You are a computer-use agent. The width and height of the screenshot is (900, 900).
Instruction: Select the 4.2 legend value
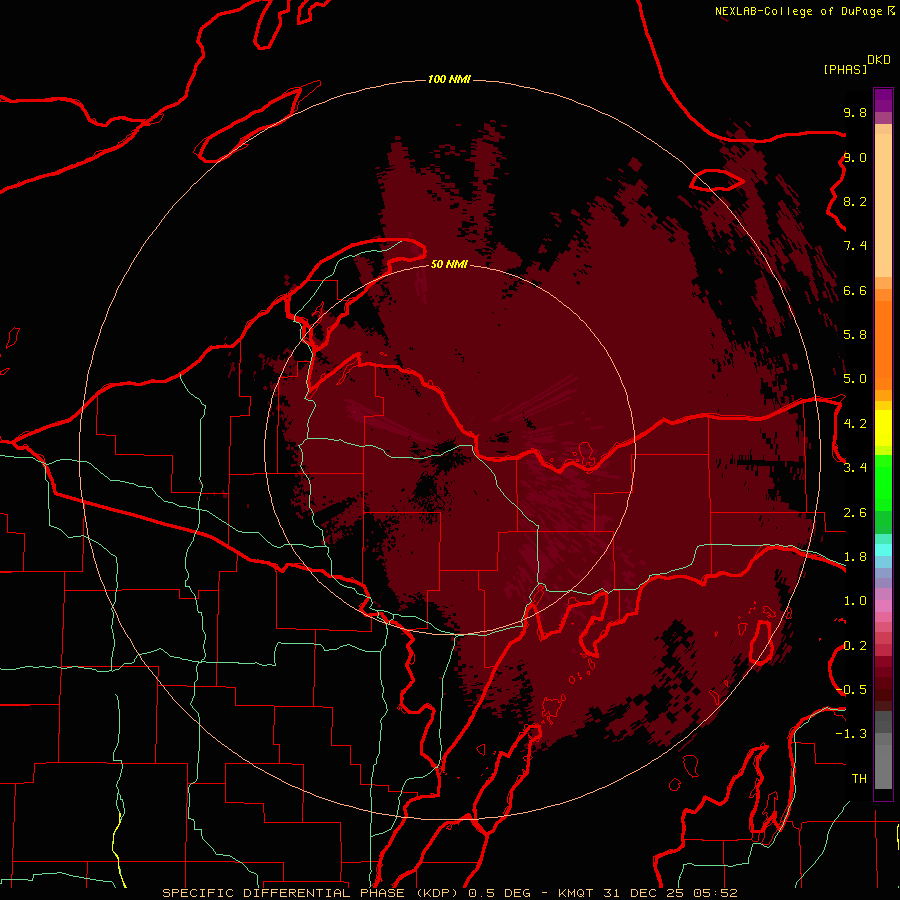pyautogui.click(x=855, y=424)
